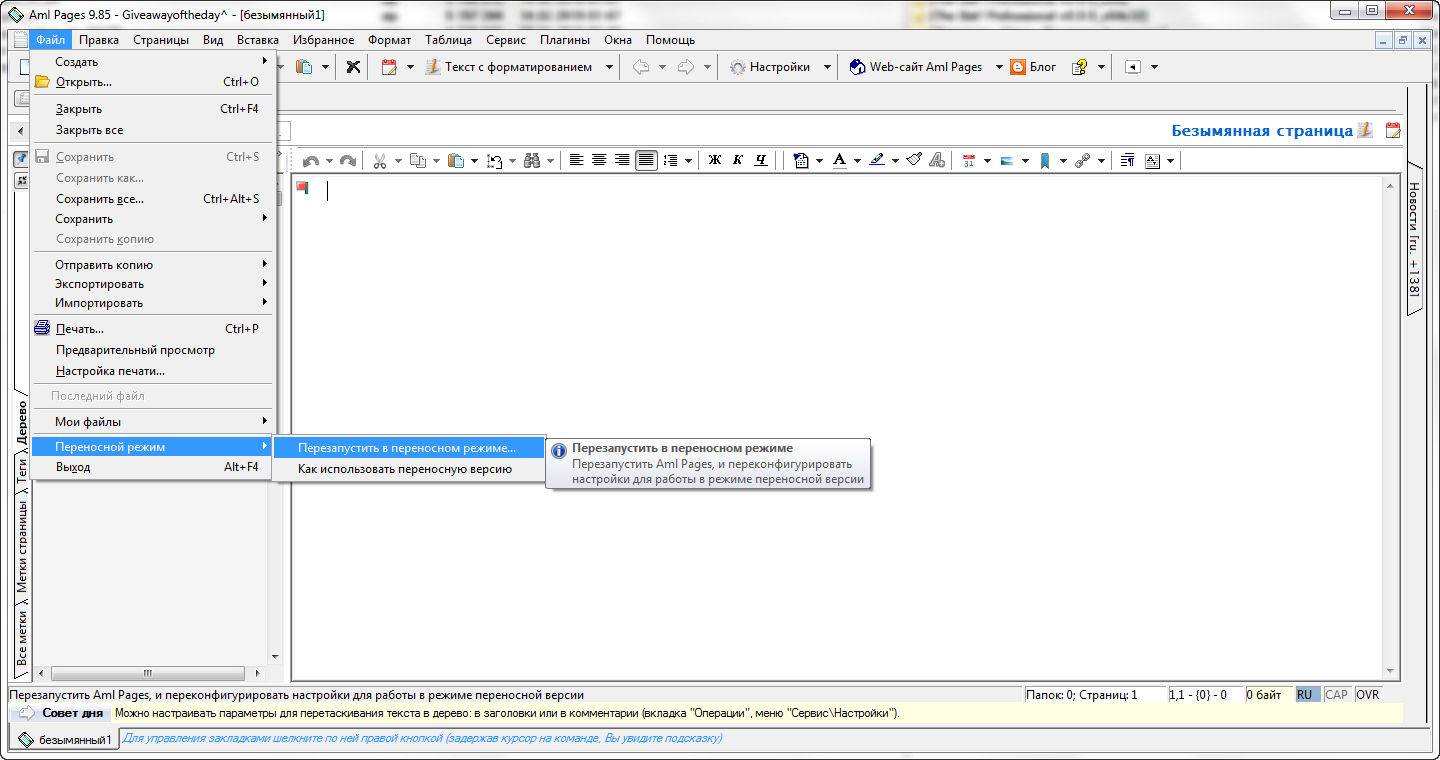Align text left

tap(576, 160)
